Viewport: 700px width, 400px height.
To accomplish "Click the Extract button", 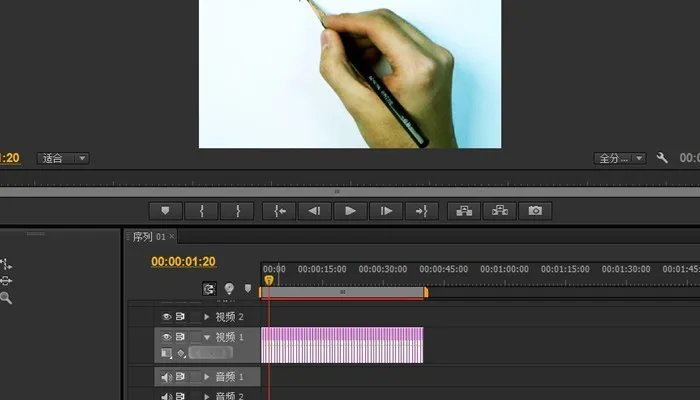I will [x=499, y=211].
